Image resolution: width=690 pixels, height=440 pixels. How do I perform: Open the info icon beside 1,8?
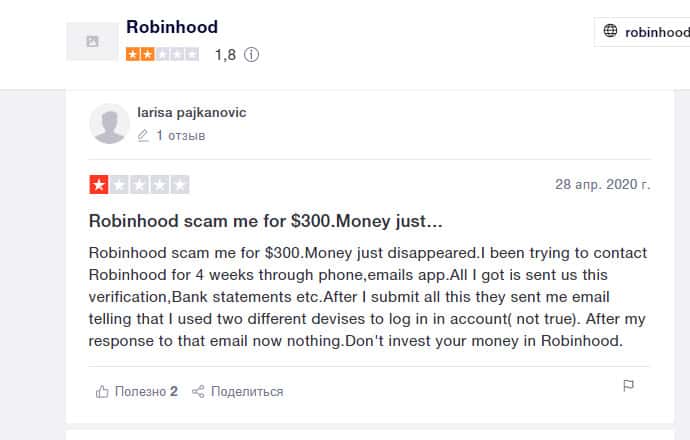[x=251, y=56]
